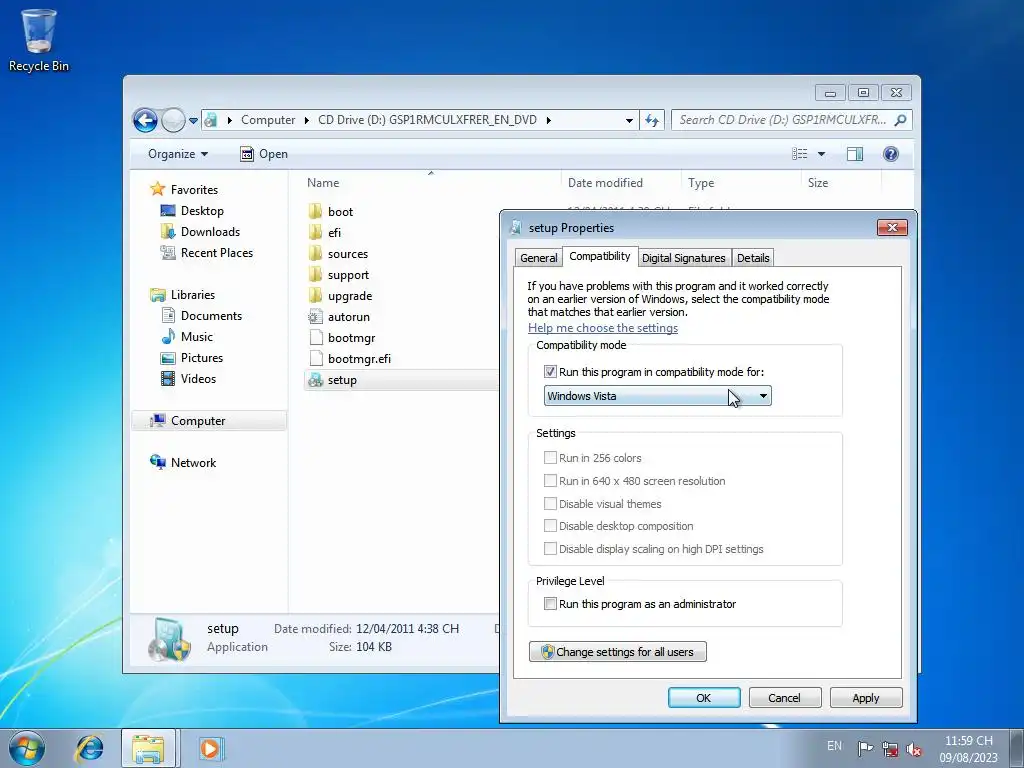Click Explorer's Forward arrow button
Image resolution: width=1024 pixels, height=768 pixels.
tap(173, 120)
